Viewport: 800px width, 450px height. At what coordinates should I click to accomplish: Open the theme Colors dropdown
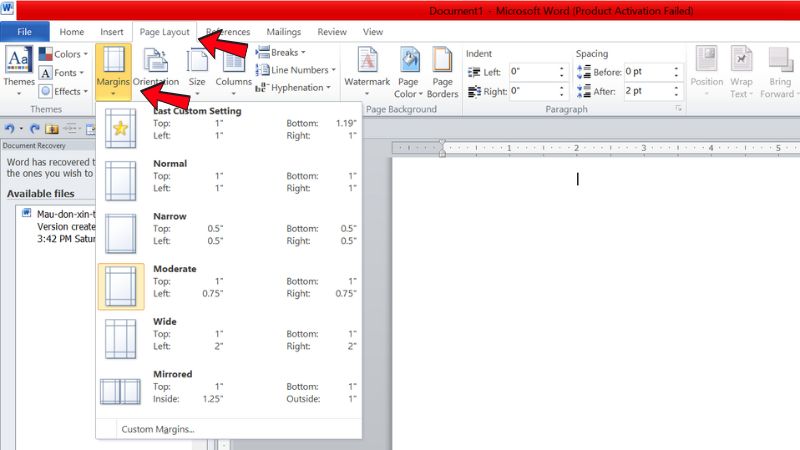[63, 54]
